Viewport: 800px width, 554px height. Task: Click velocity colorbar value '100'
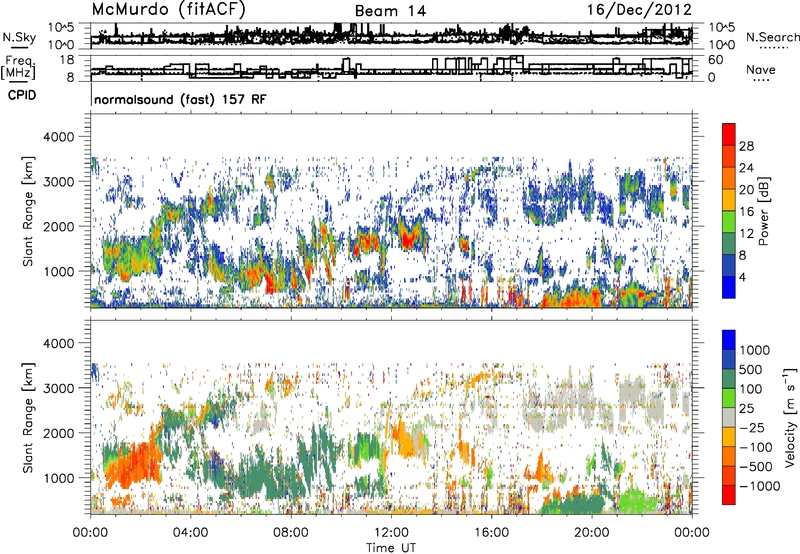751,389
